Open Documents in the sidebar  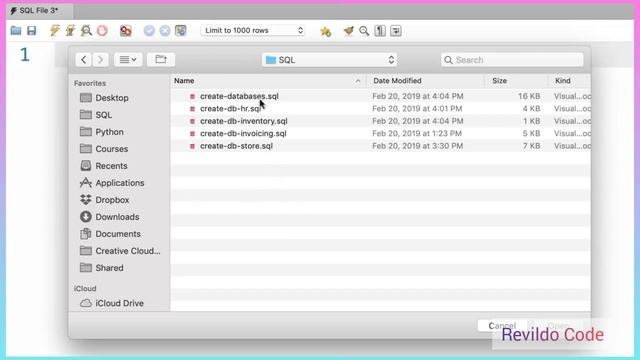click(x=110, y=234)
